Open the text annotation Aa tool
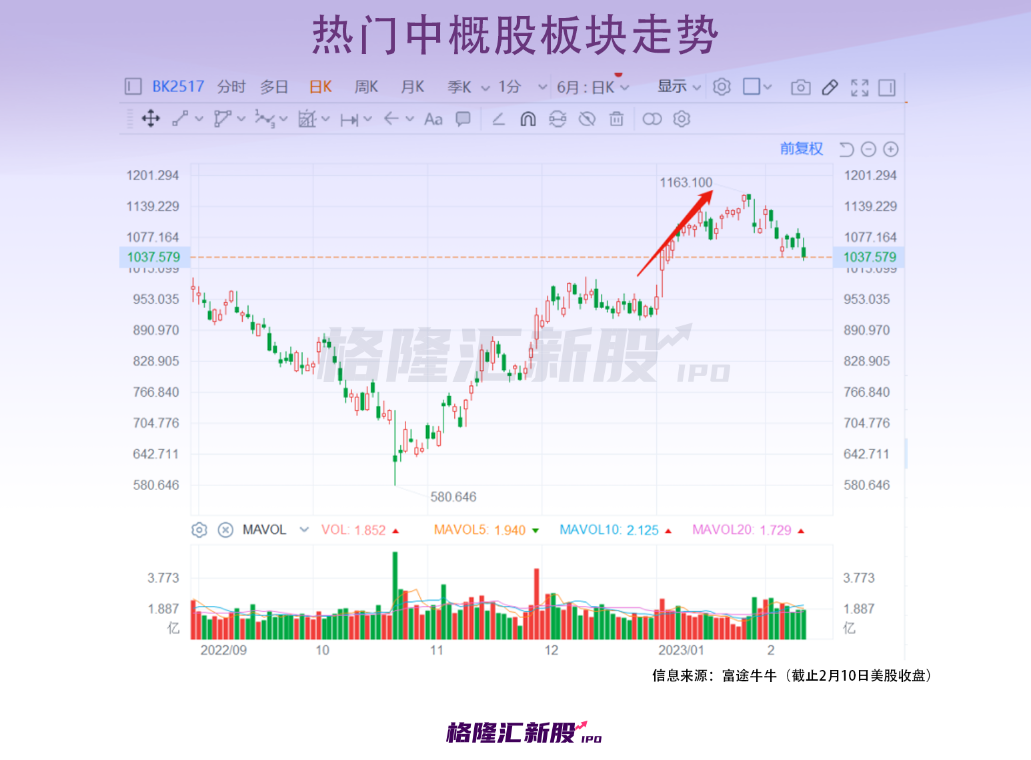 click(433, 120)
